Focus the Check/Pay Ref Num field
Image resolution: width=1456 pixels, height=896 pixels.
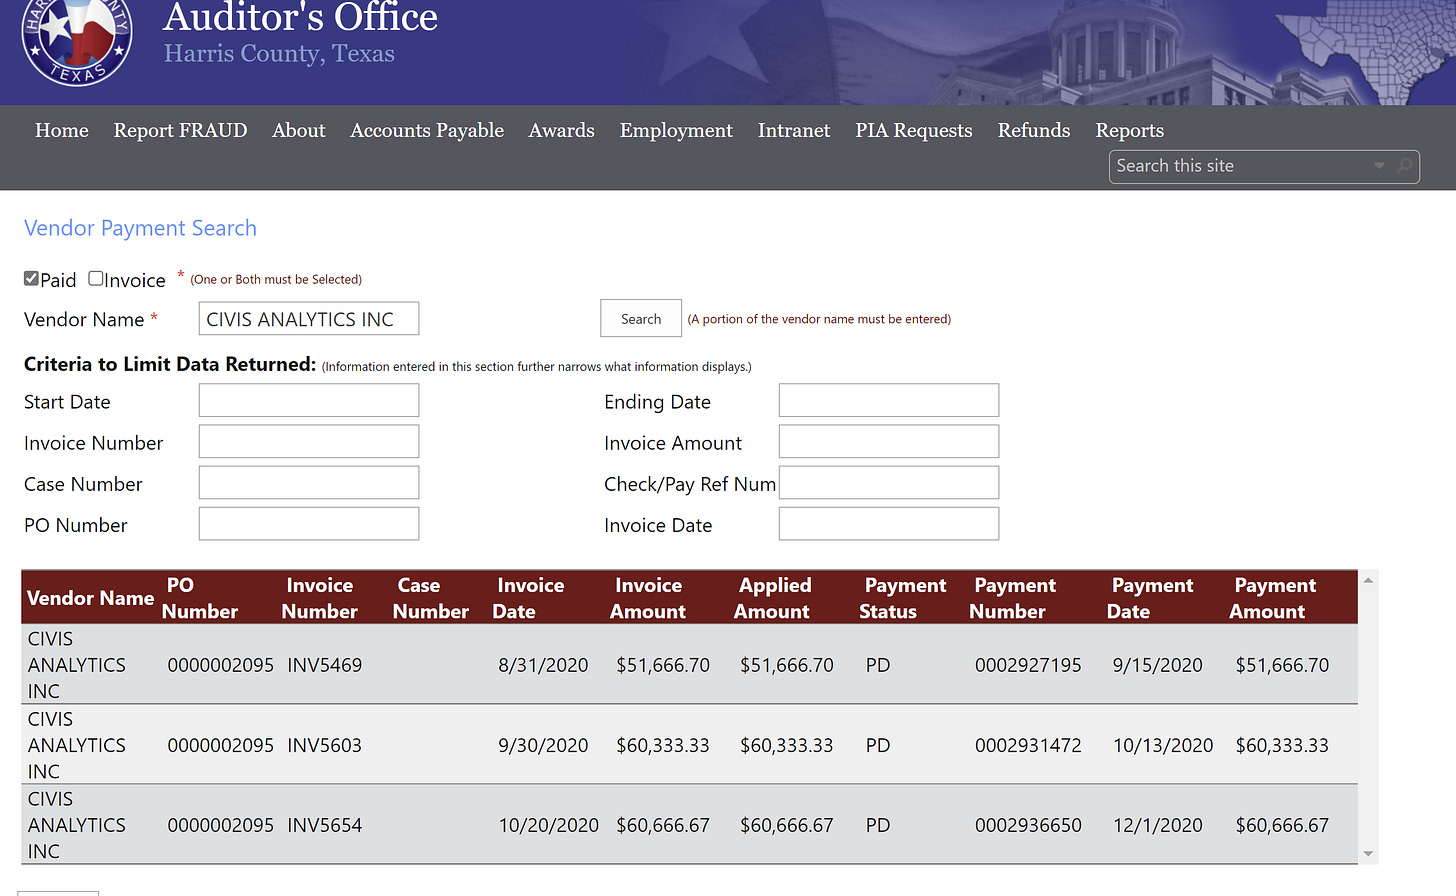(889, 483)
